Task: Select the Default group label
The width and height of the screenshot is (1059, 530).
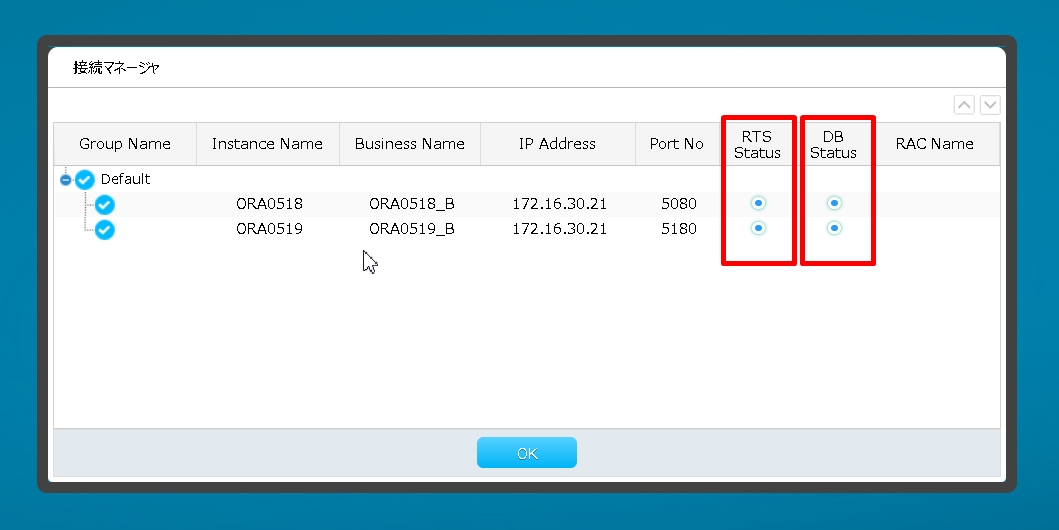Action: [126, 179]
